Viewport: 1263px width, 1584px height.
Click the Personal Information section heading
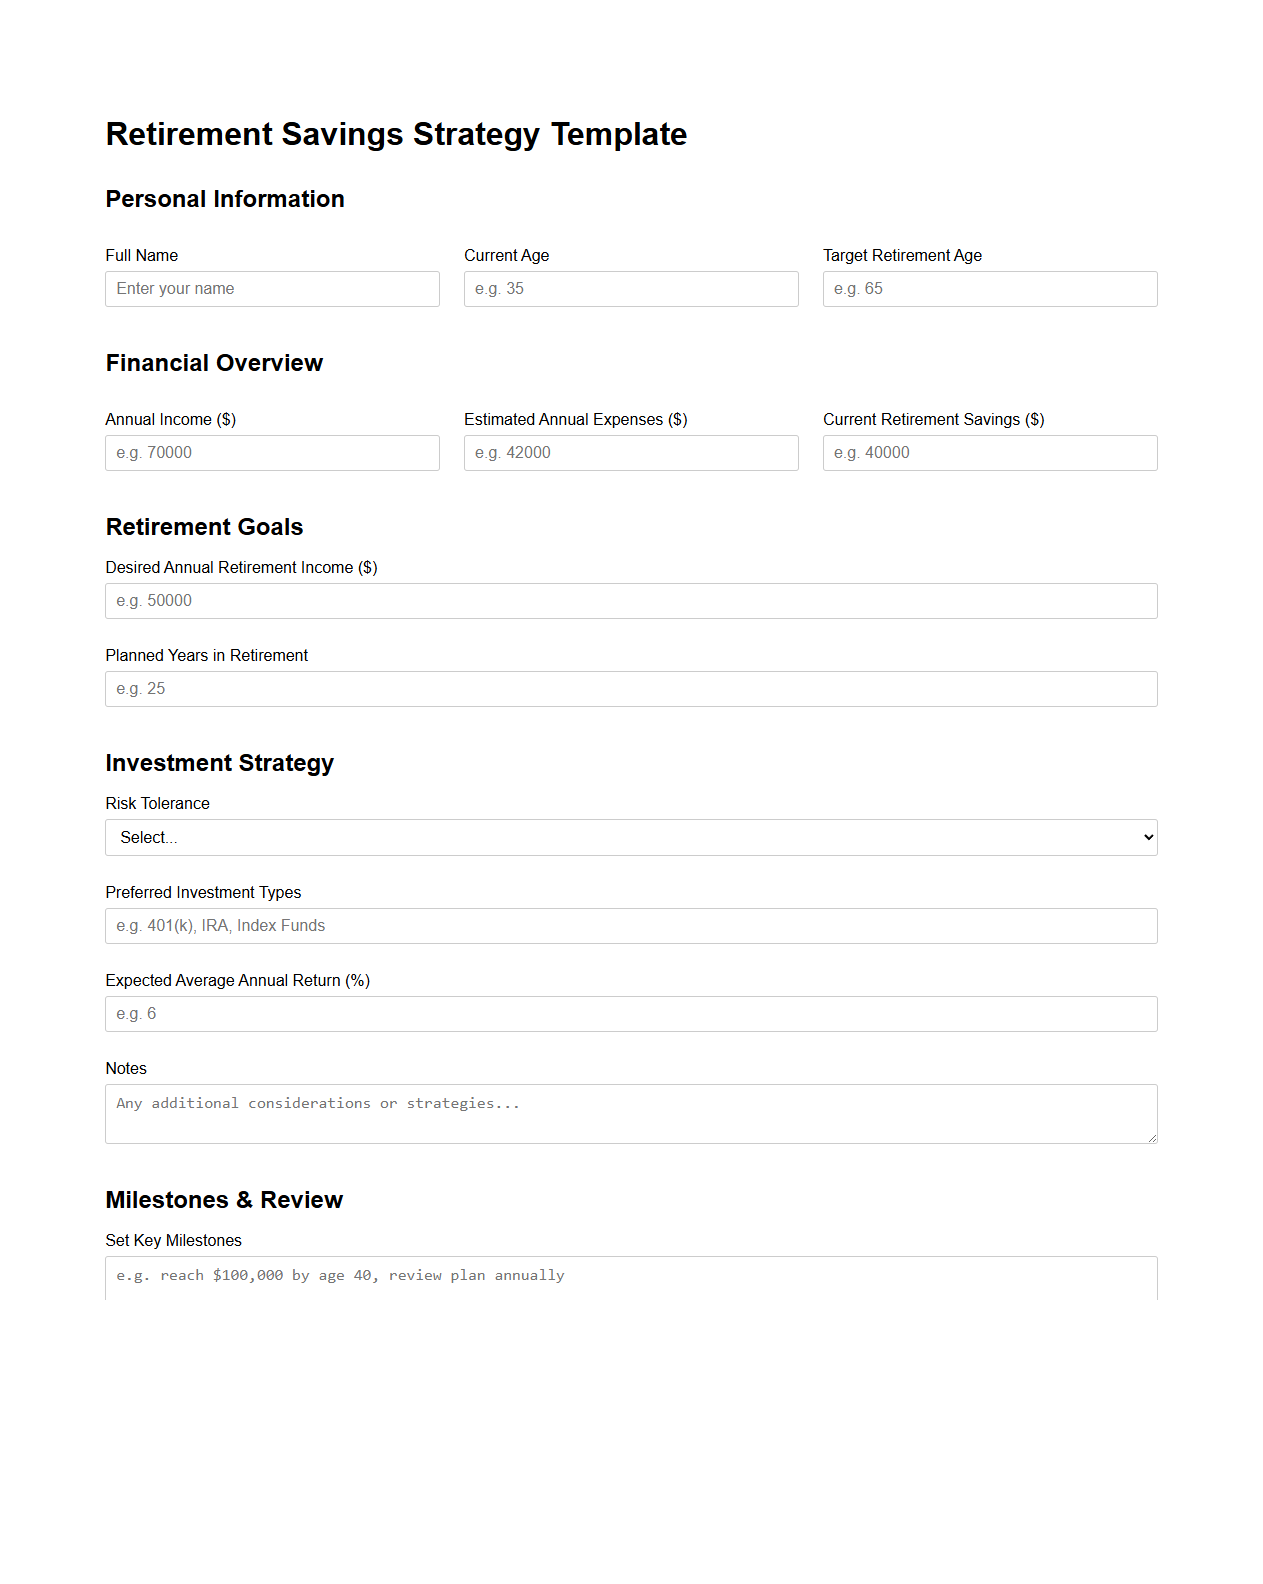[x=224, y=199]
